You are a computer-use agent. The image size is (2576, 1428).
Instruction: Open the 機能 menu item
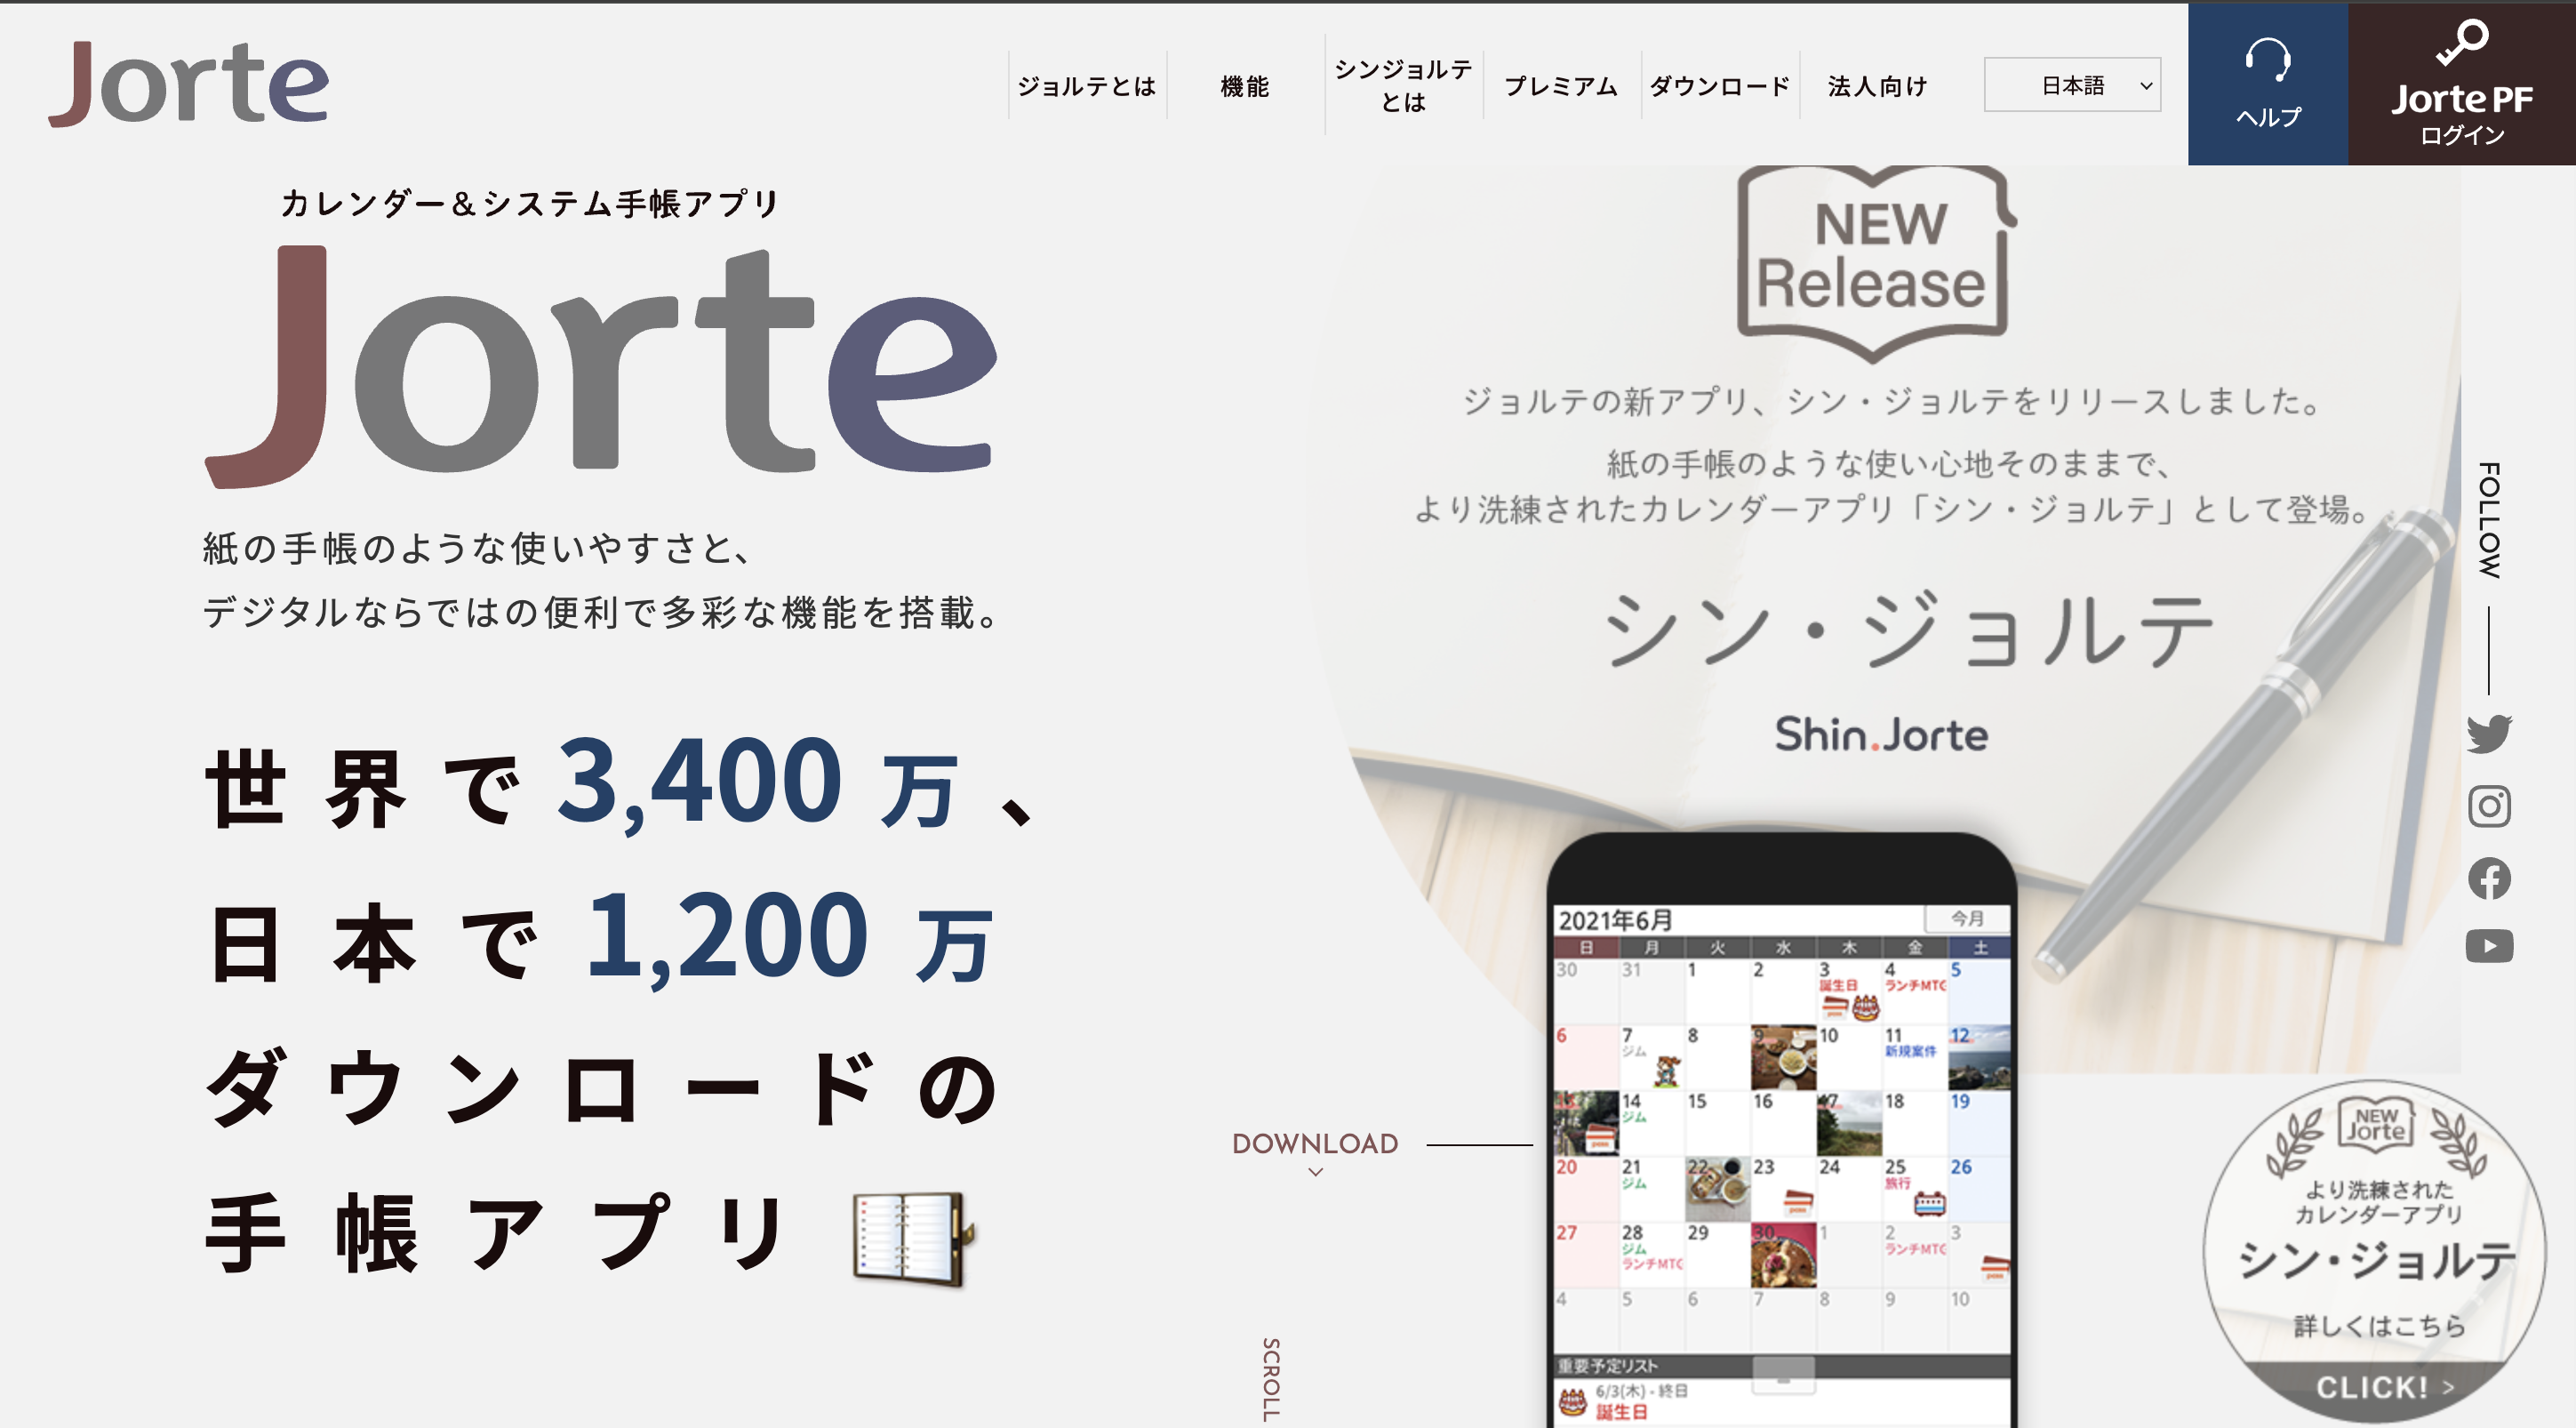click(1245, 86)
